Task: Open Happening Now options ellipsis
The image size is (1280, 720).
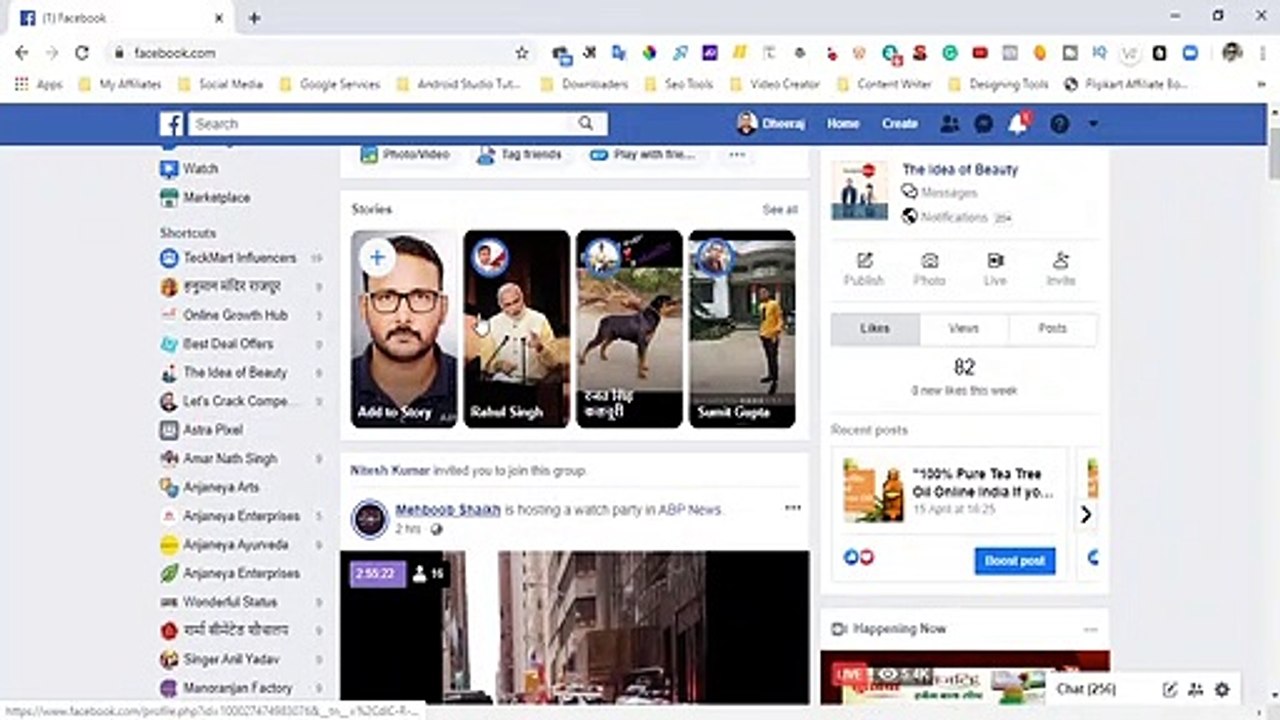Action: (x=1090, y=630)
